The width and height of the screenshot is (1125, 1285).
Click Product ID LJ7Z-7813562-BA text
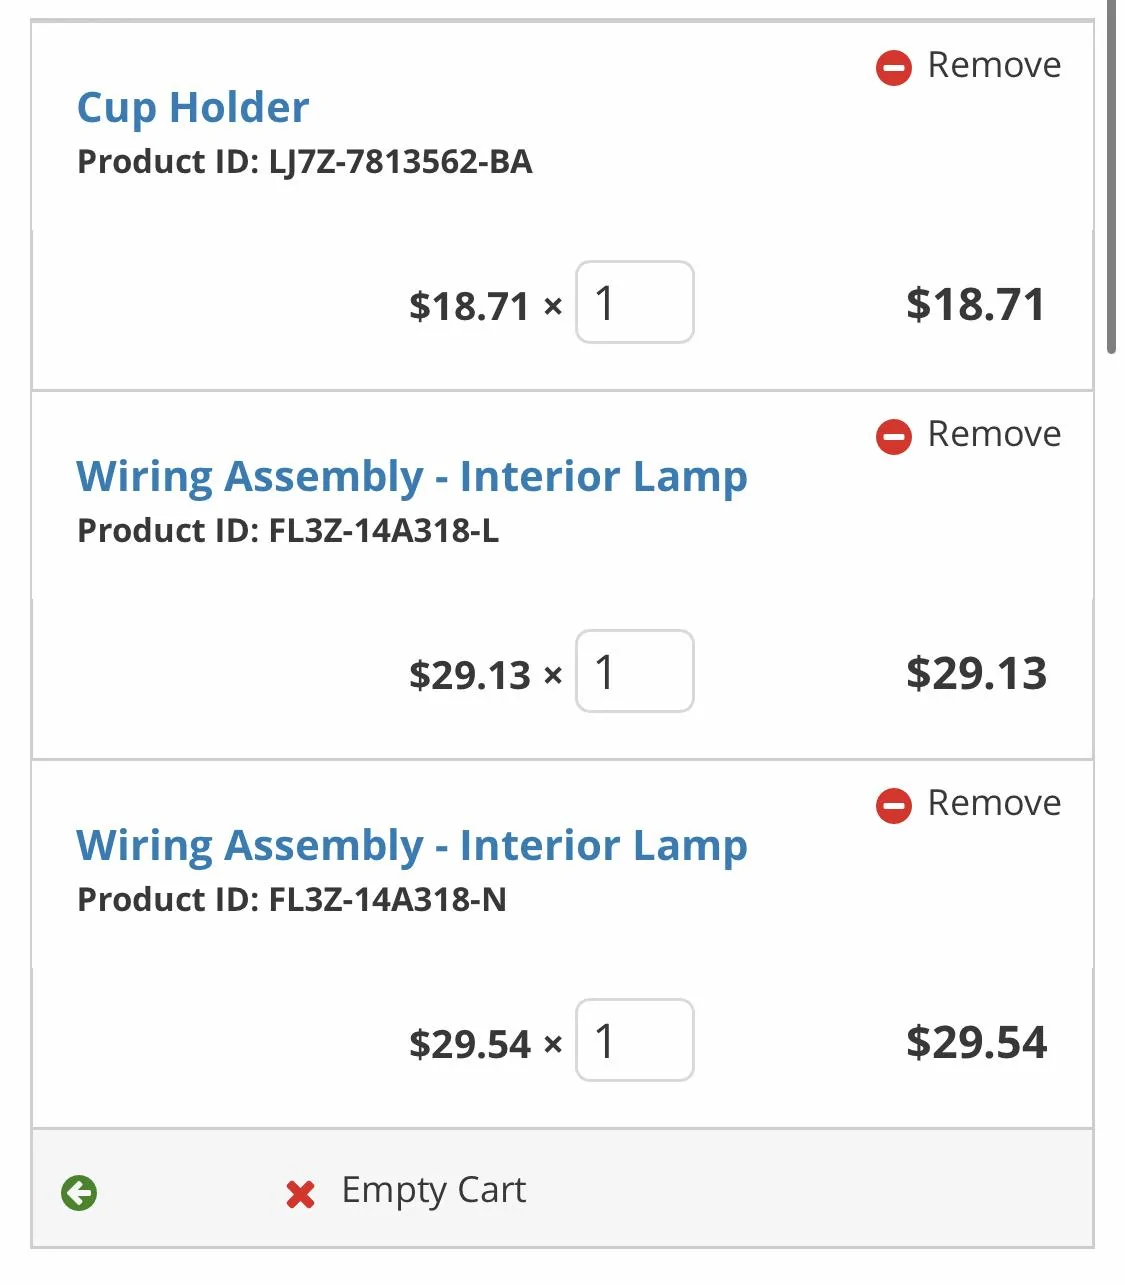(x=305, y=162)
